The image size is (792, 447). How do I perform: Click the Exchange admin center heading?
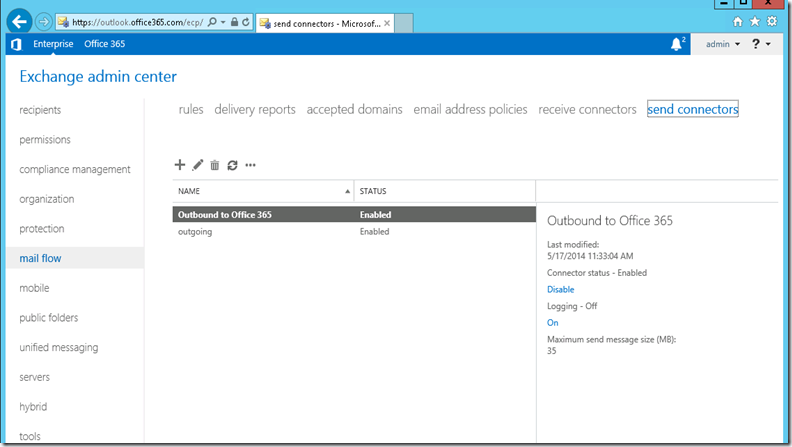coord(98,76)
